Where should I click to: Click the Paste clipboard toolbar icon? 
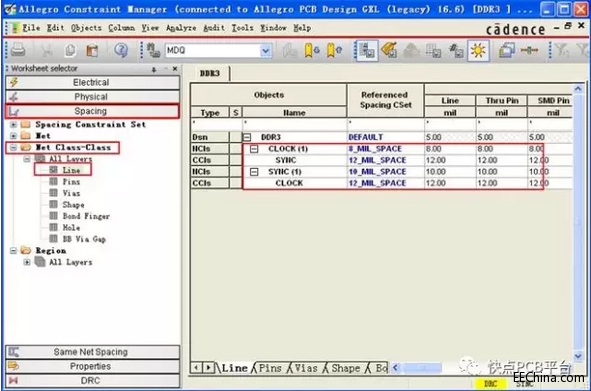92,50
